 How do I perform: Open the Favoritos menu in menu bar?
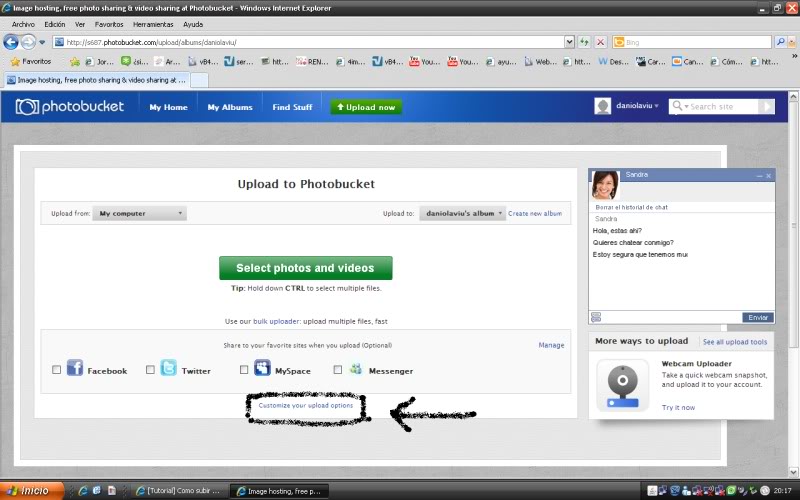pyautogui.click(x=109, y=24)
